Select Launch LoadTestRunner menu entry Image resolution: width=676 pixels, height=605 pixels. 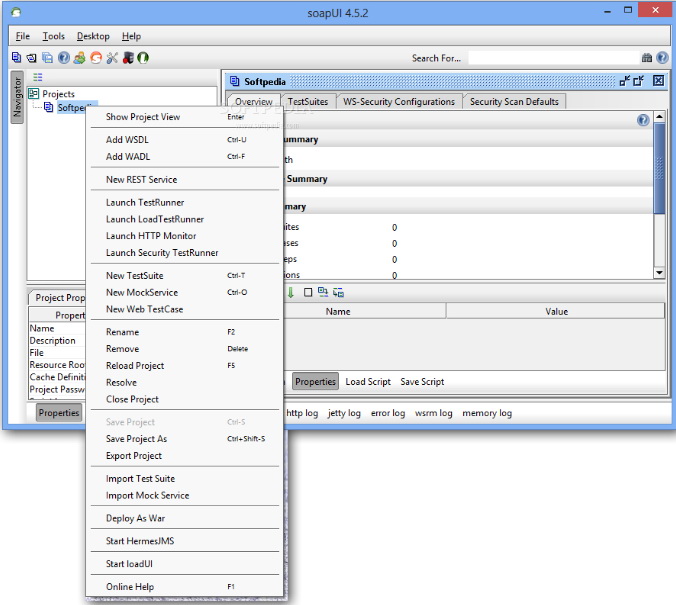click(x=185, y=219)
